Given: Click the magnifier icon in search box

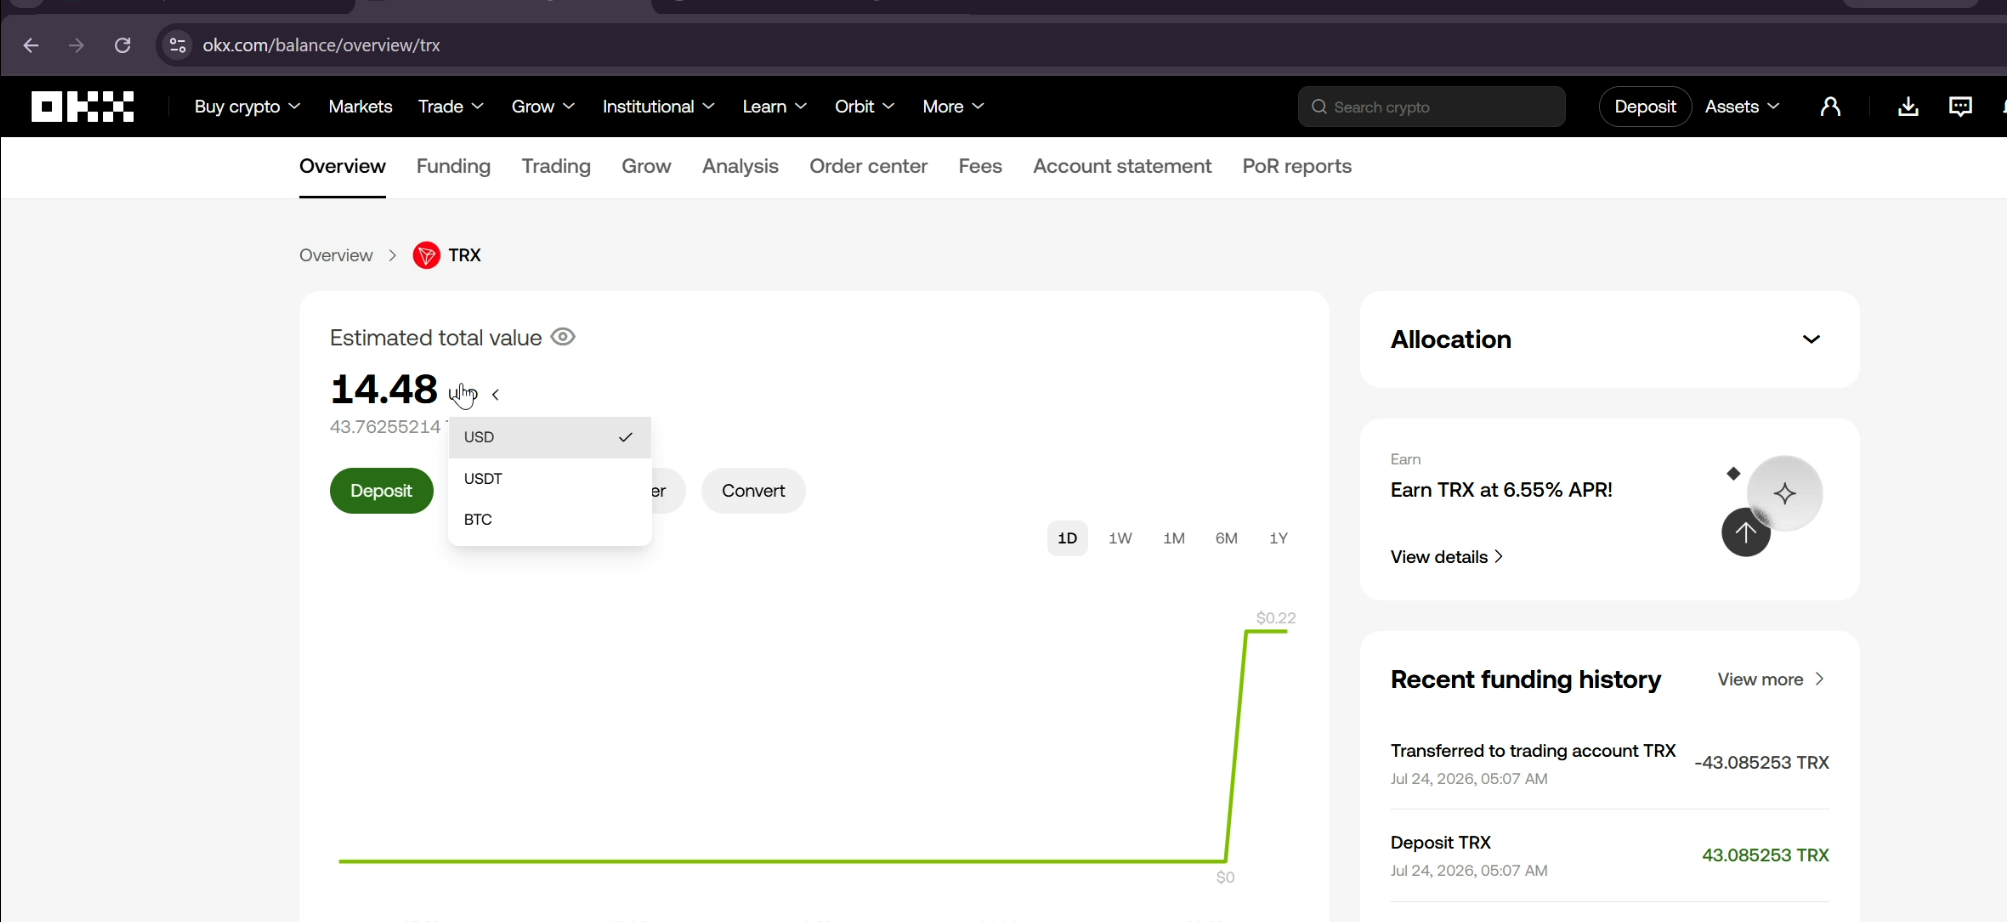Looking at the screenshot, I should [x=1319, y=107].
